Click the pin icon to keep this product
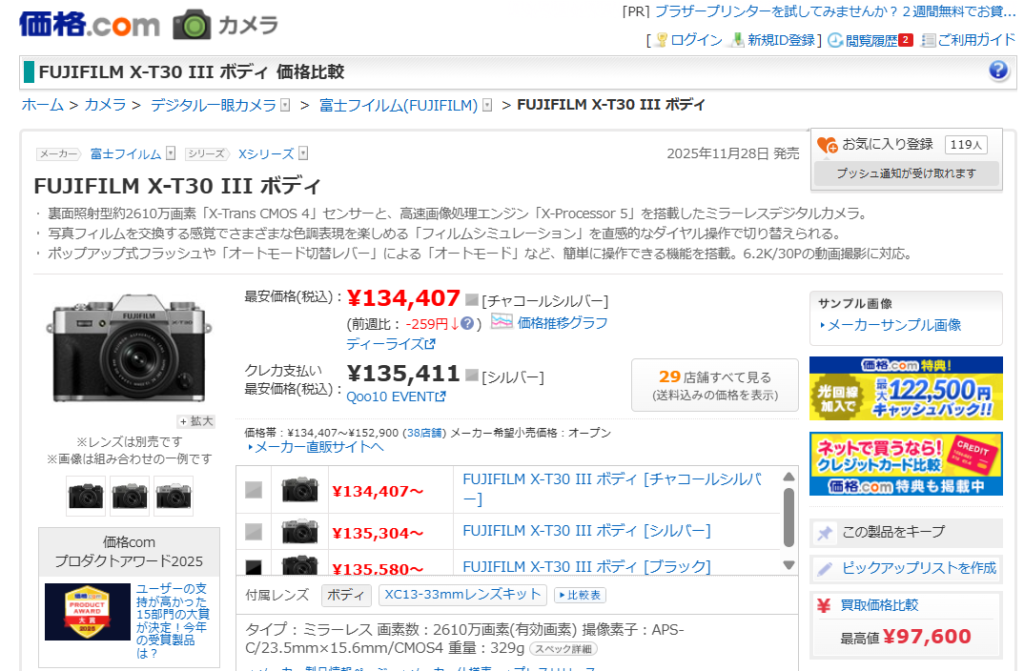The width and height of the screenshot is (1024, 671). tap(825, 533)
